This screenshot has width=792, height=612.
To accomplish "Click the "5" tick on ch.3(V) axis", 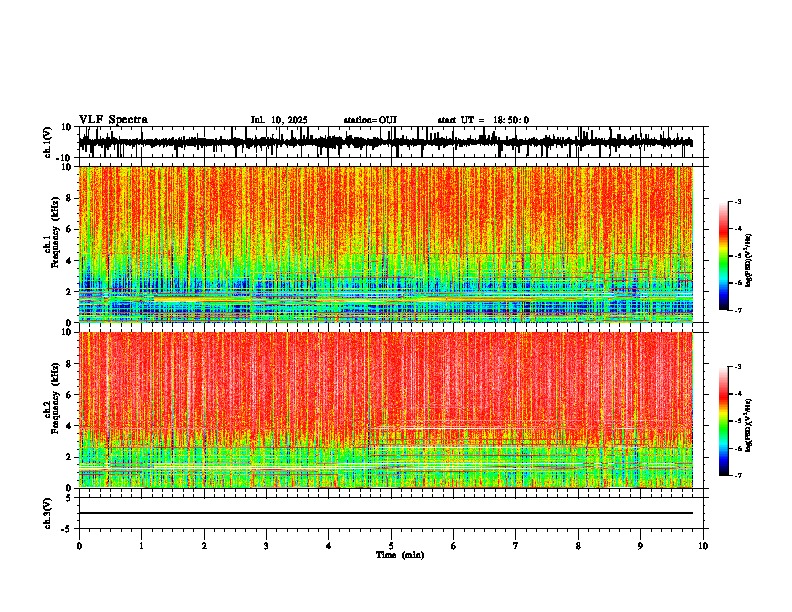I will pos(70,498).
